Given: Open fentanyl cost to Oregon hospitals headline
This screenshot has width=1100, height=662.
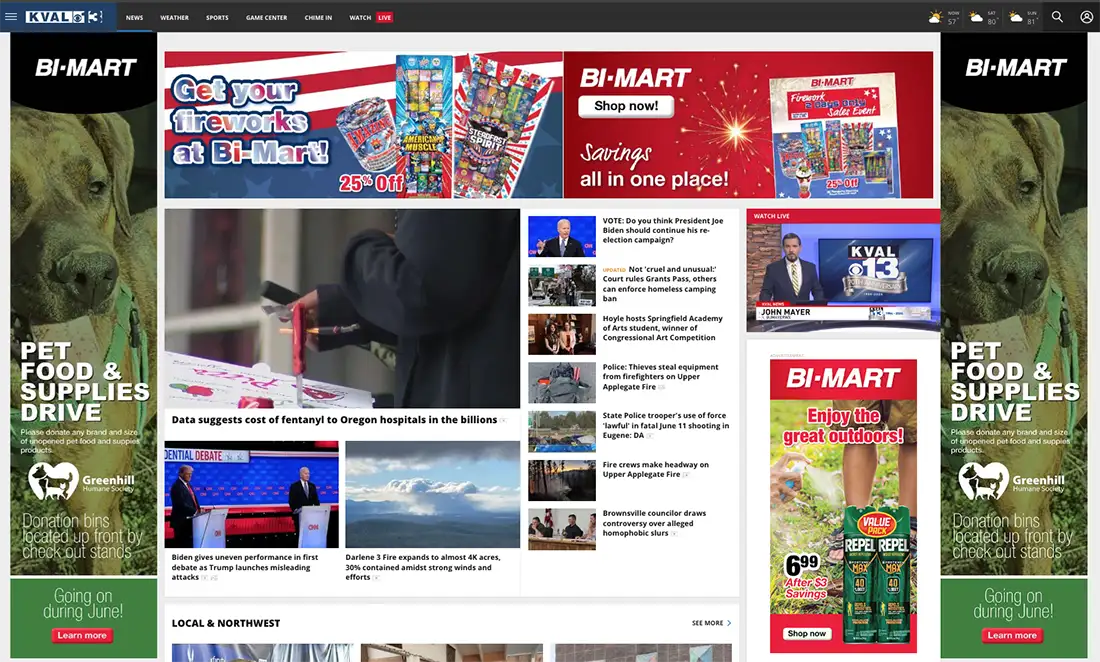Looking at the screenshot, I should point(334,420).
